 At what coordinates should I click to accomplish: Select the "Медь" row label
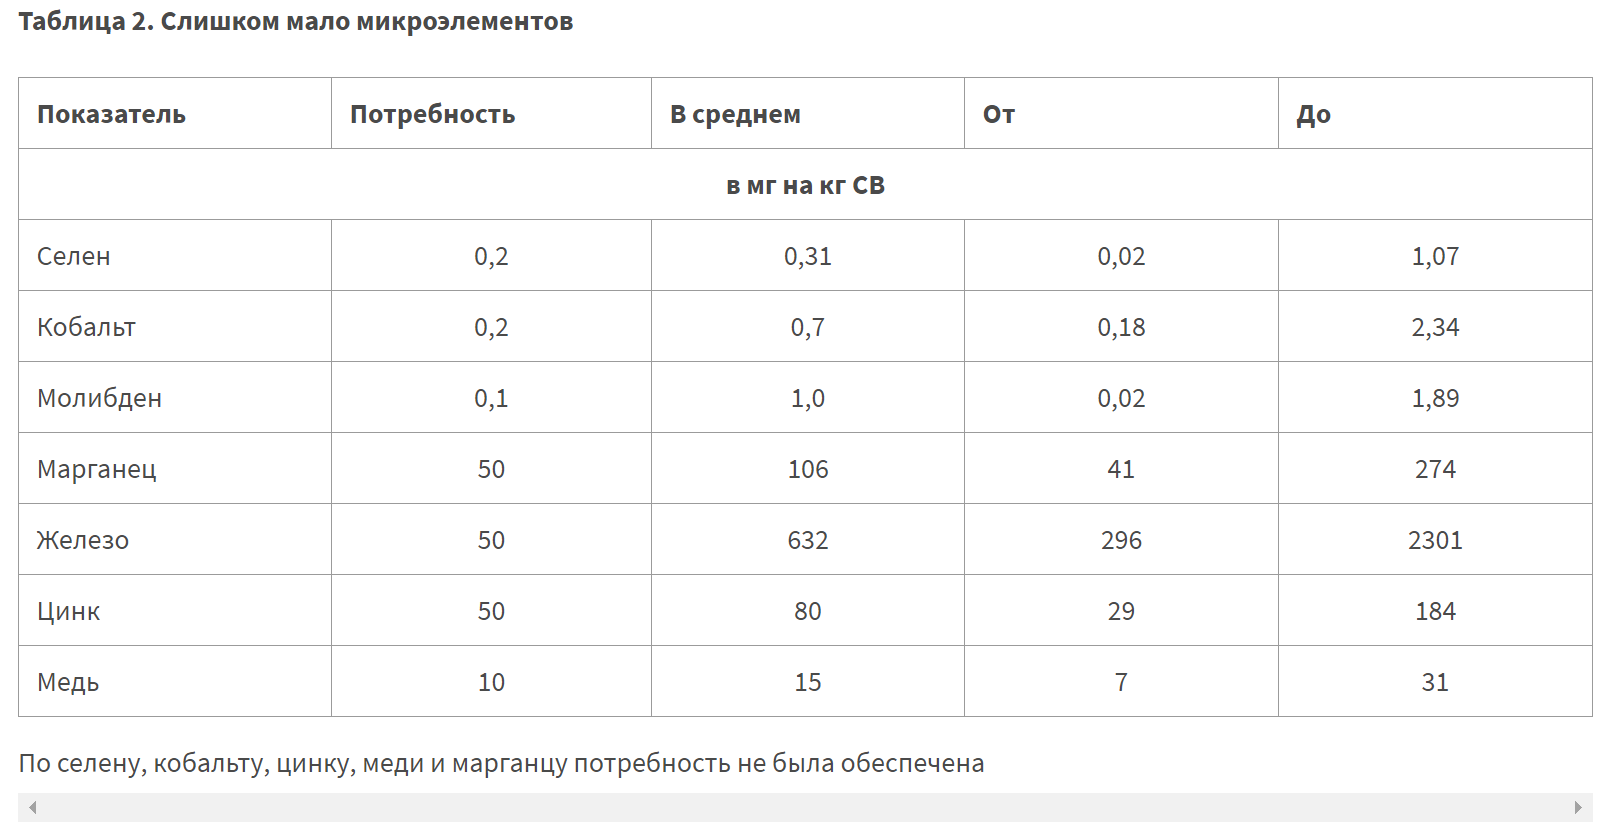pos(68,683)
